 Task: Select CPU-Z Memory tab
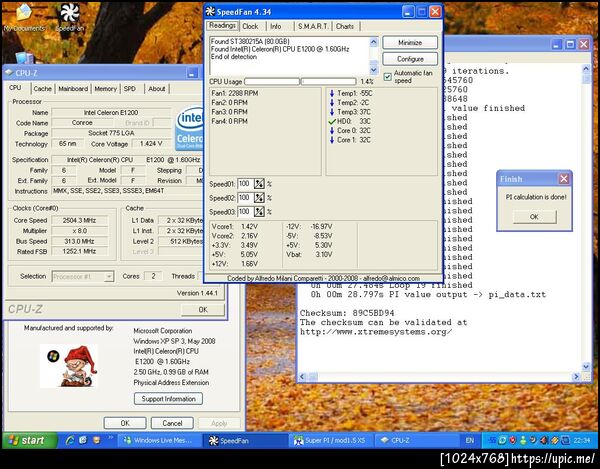click(x=105, y=88)
